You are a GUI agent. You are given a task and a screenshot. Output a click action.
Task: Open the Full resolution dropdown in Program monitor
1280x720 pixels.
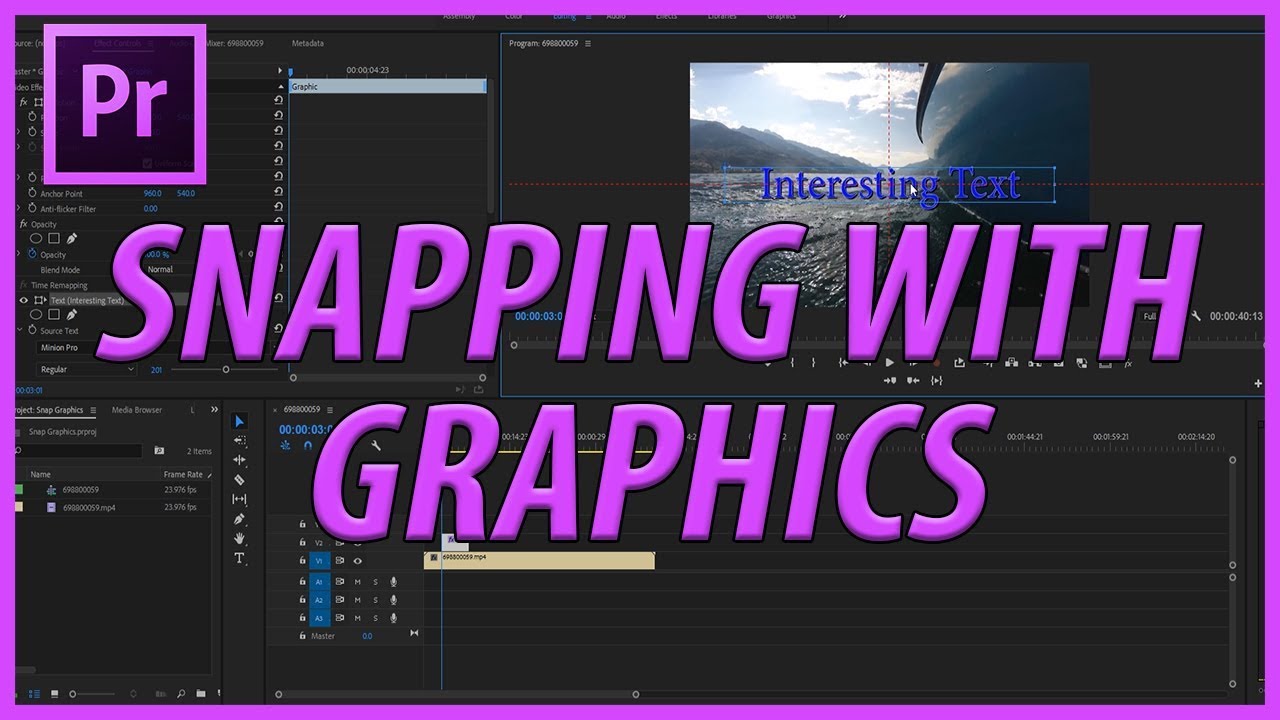click(x=1148, y=315)
